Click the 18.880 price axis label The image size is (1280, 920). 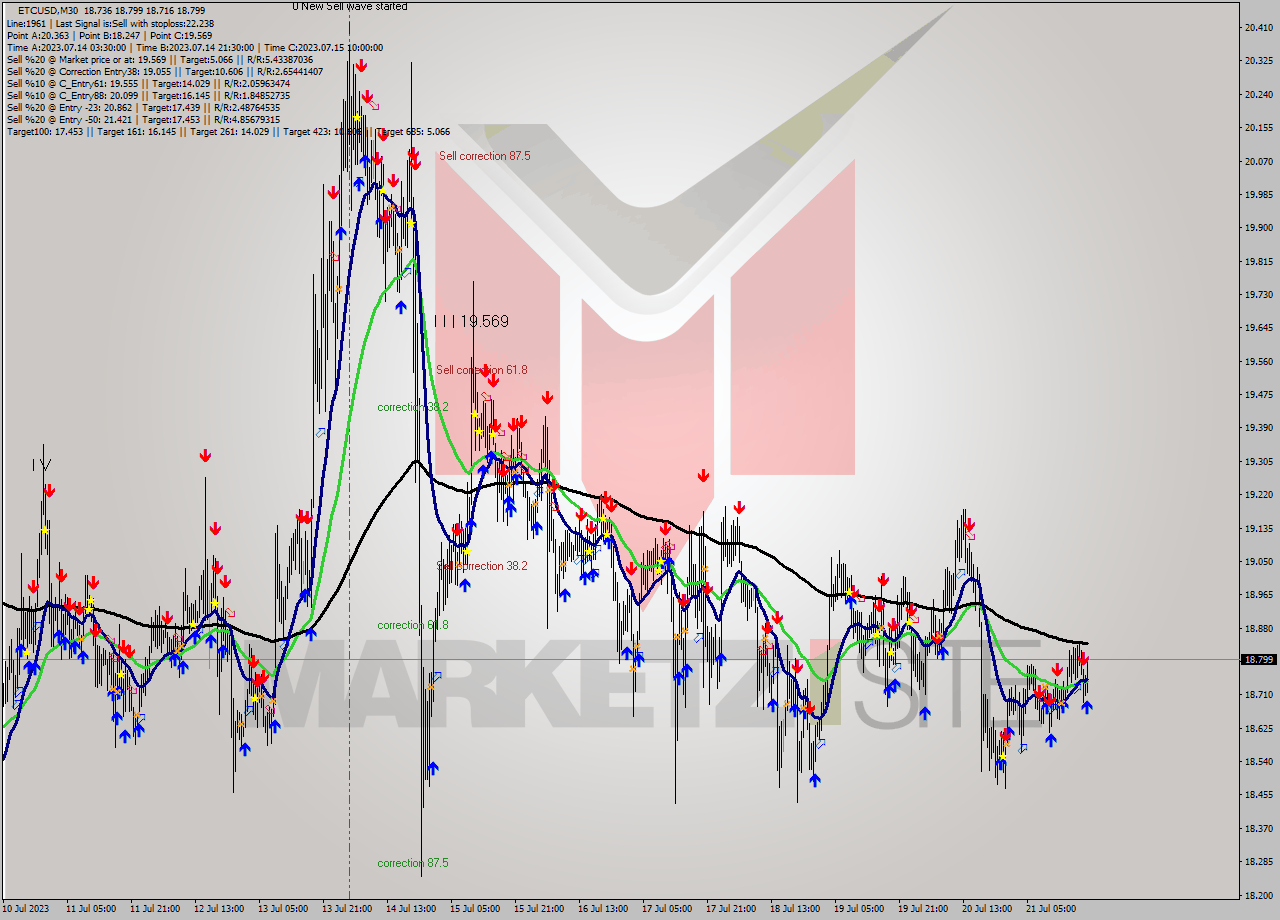[1258, 627]
